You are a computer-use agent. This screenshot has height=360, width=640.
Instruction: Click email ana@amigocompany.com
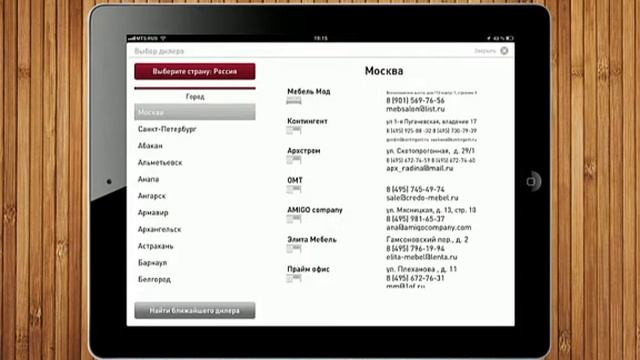coord(429,227)
